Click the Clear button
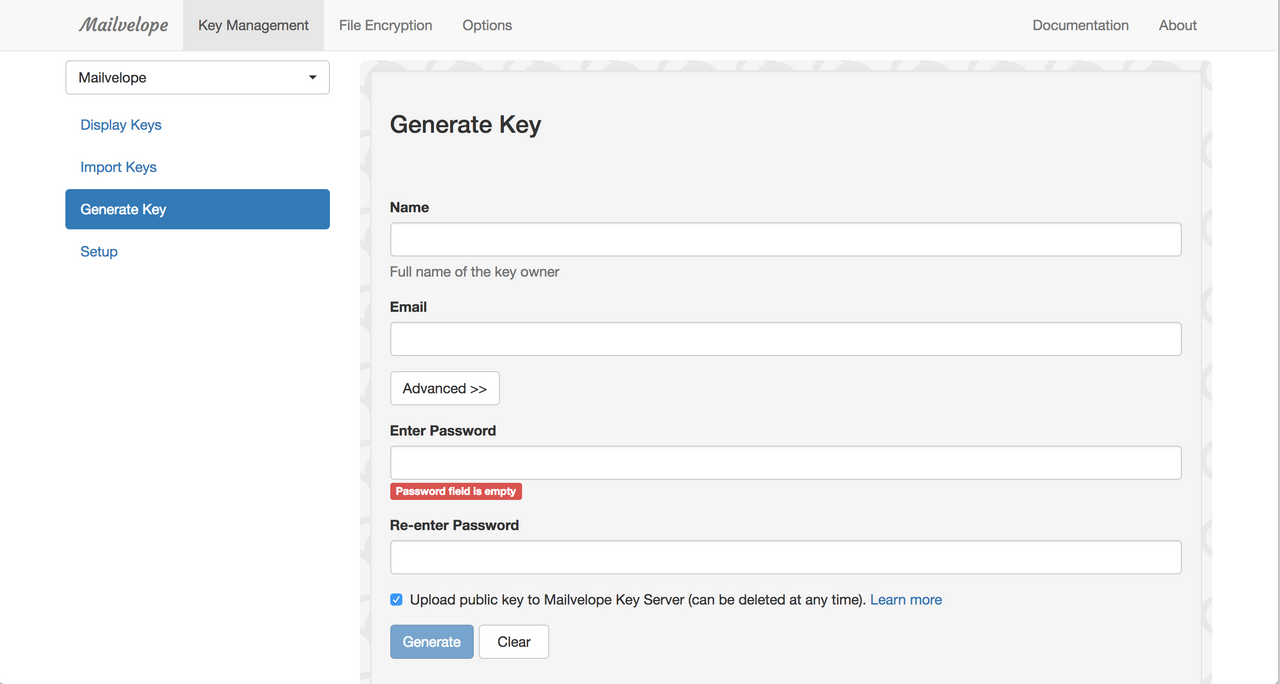Screen dimensions: 1280x684 [x=513, y=641]
